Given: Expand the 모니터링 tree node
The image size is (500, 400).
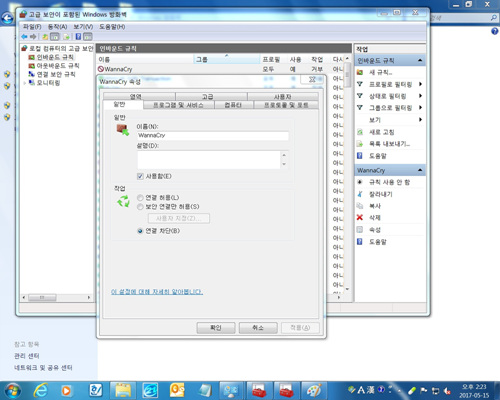Looking at the screenshot, I should coord(25,83).
